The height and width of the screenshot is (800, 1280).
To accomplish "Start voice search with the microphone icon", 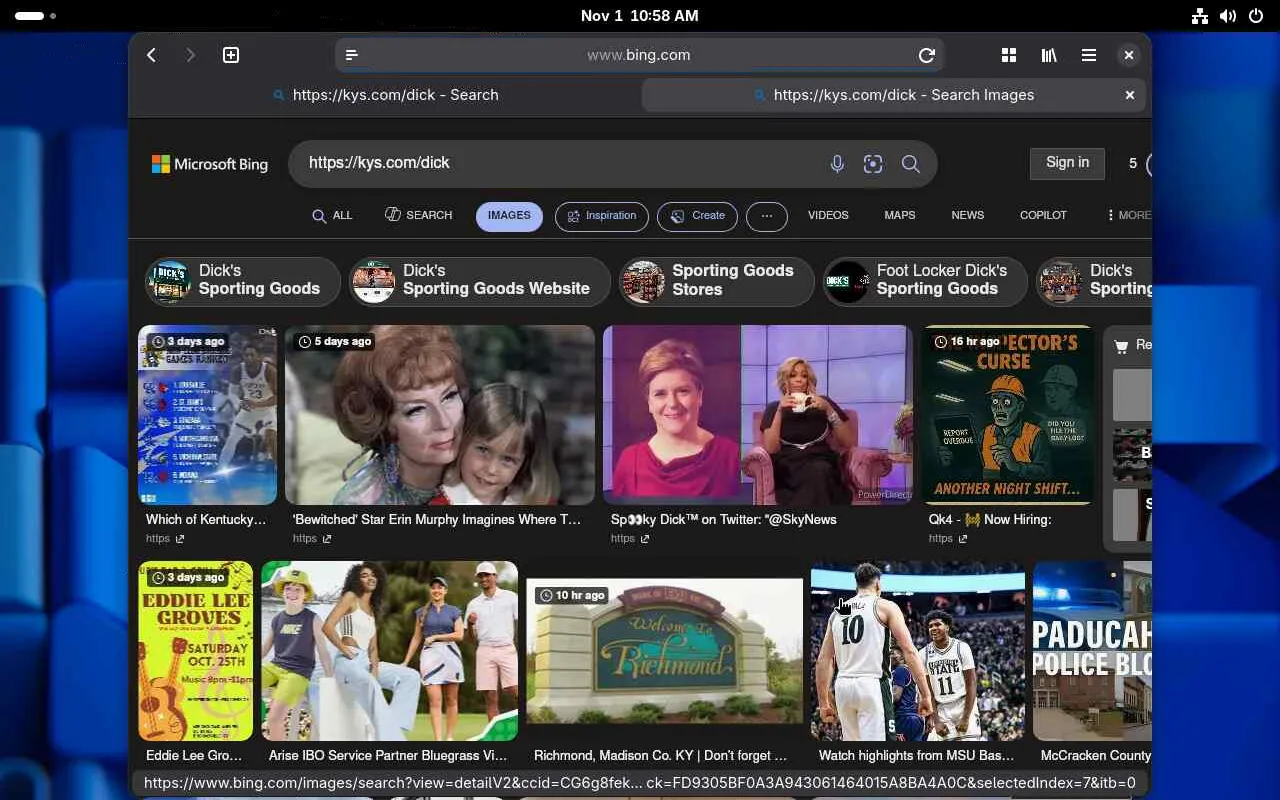I will (837, 164).
